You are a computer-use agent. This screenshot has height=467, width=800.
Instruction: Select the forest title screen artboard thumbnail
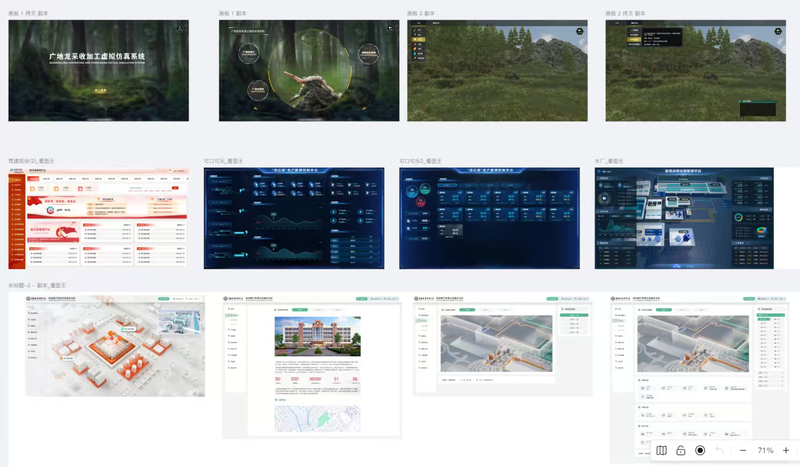(98, 71)
